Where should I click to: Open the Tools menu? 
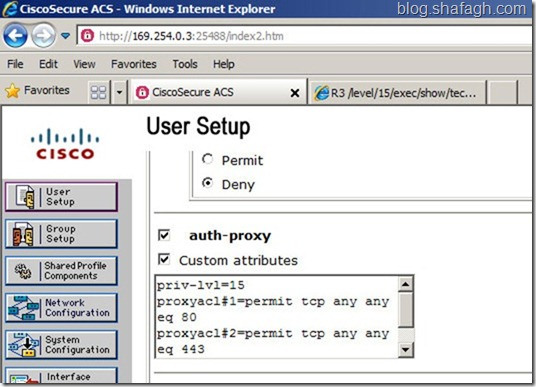pos(185,64)
